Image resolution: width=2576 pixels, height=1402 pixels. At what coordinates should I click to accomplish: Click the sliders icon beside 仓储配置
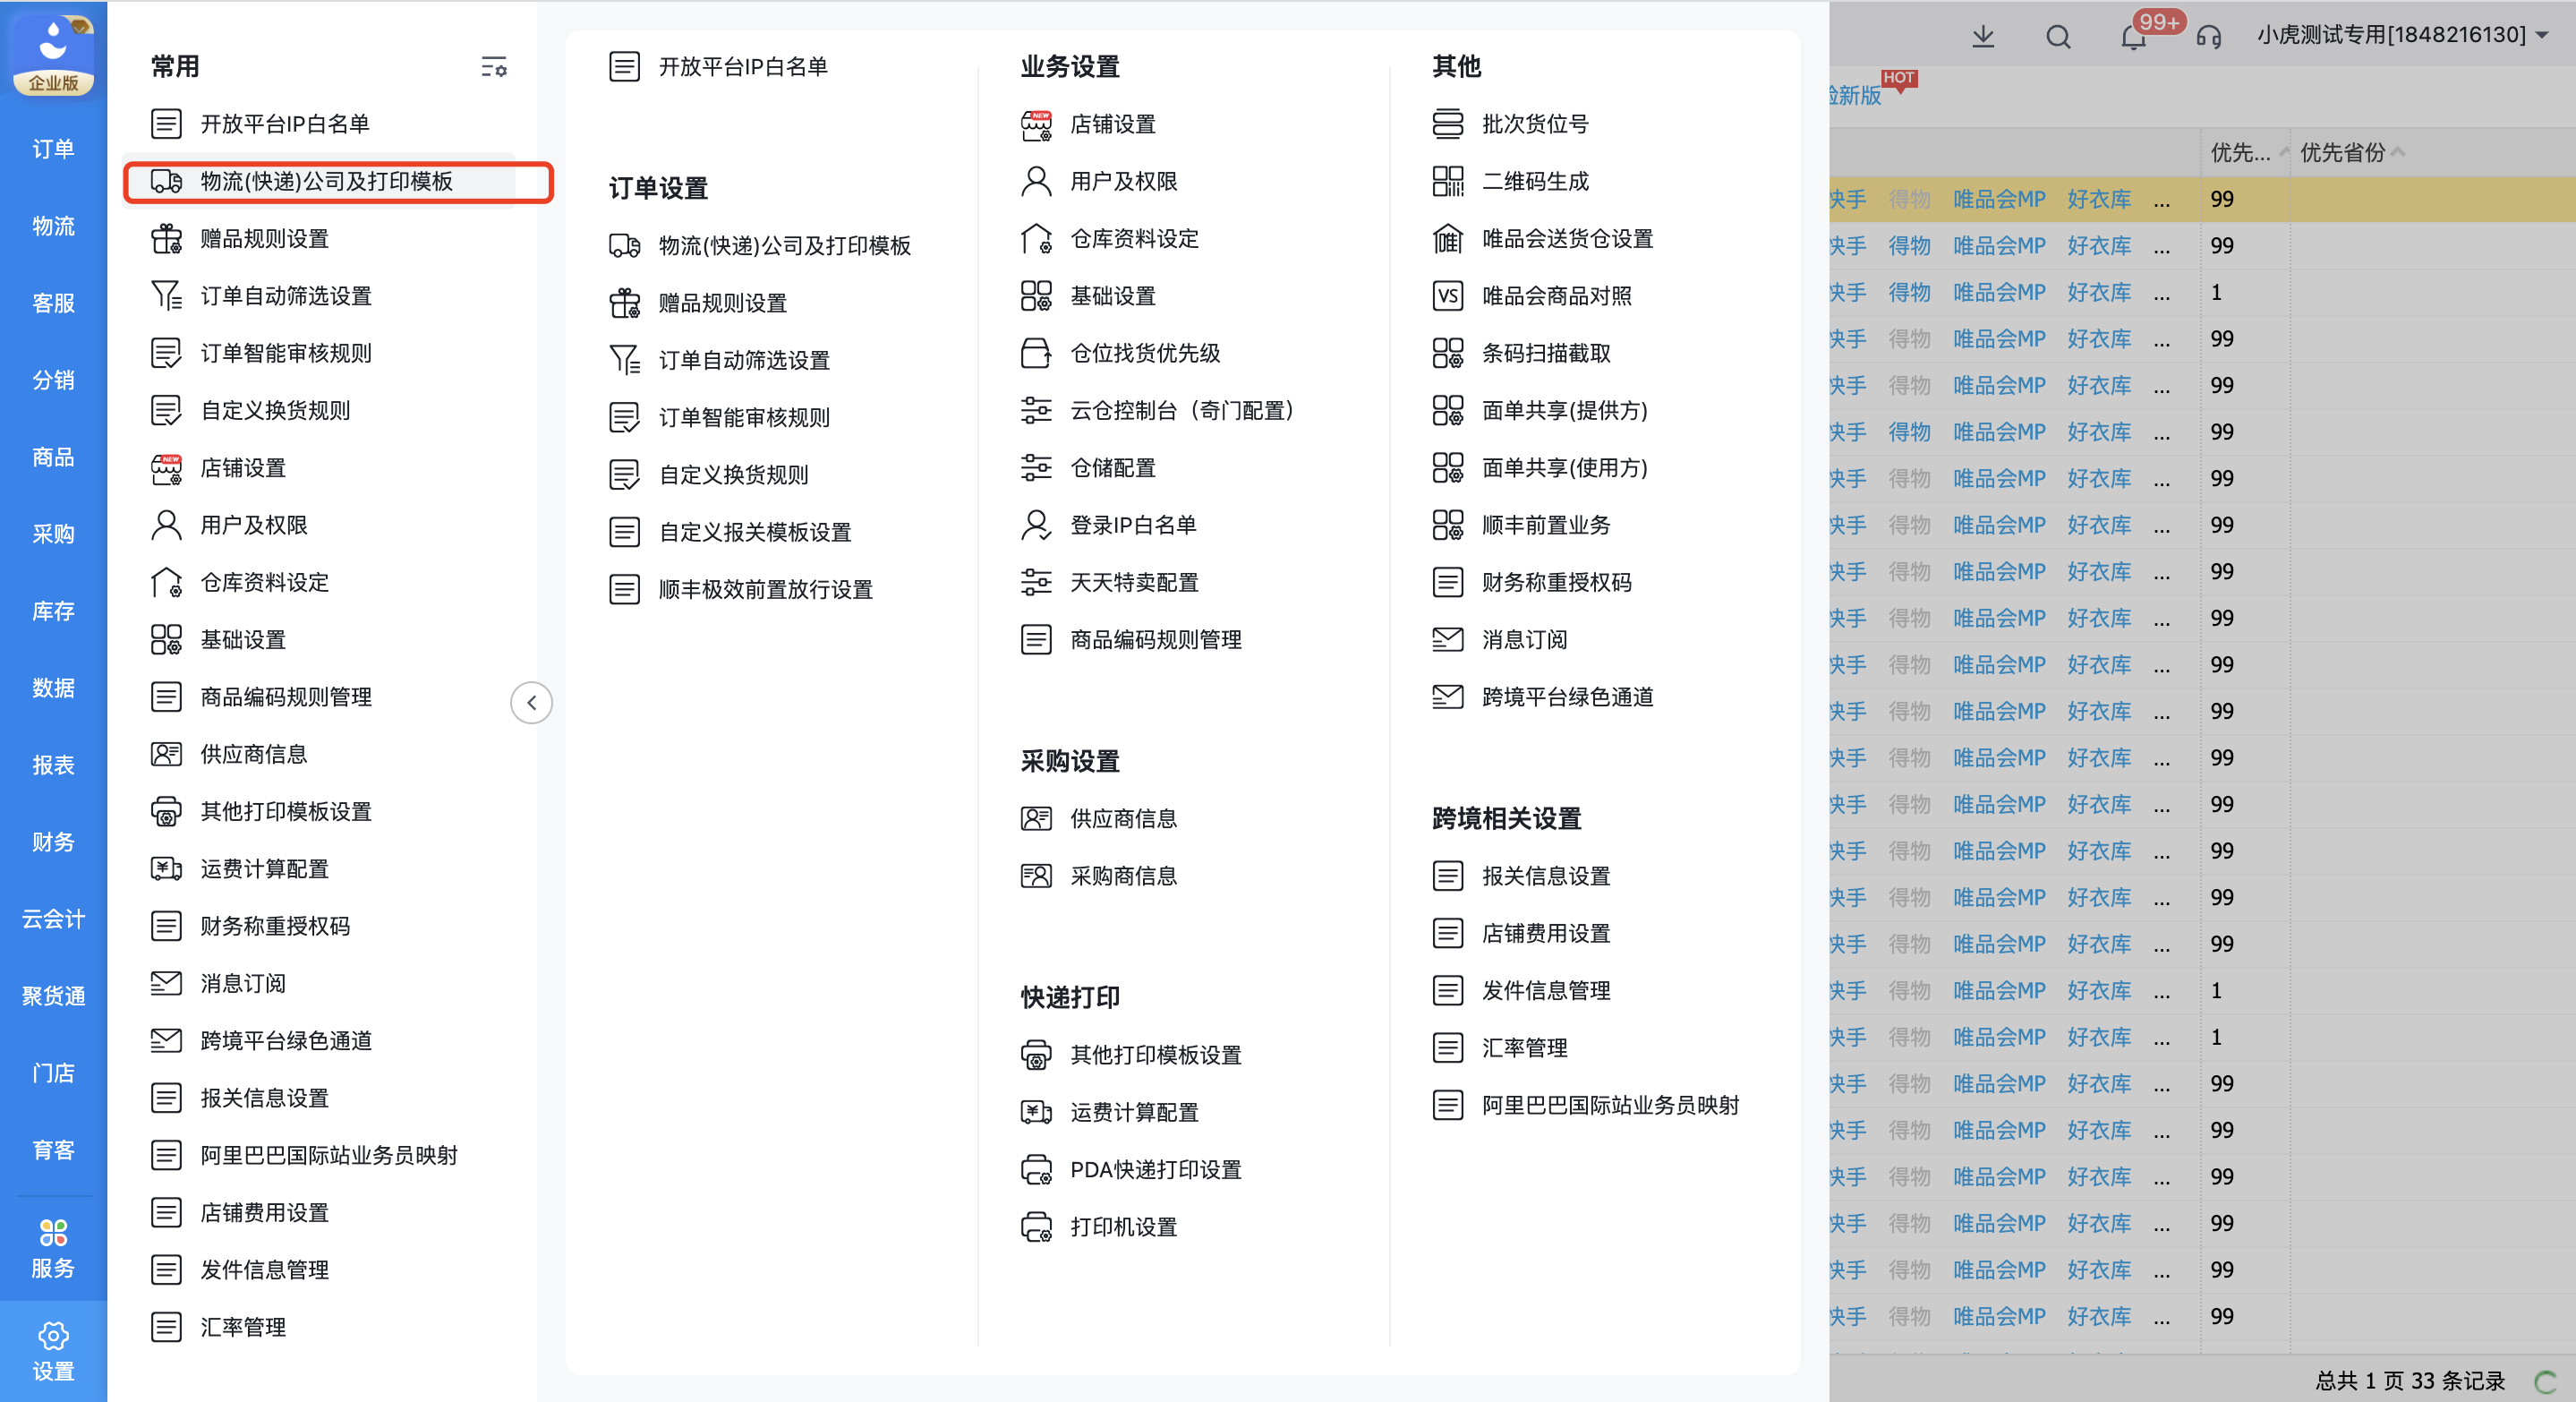[1036, 468]
